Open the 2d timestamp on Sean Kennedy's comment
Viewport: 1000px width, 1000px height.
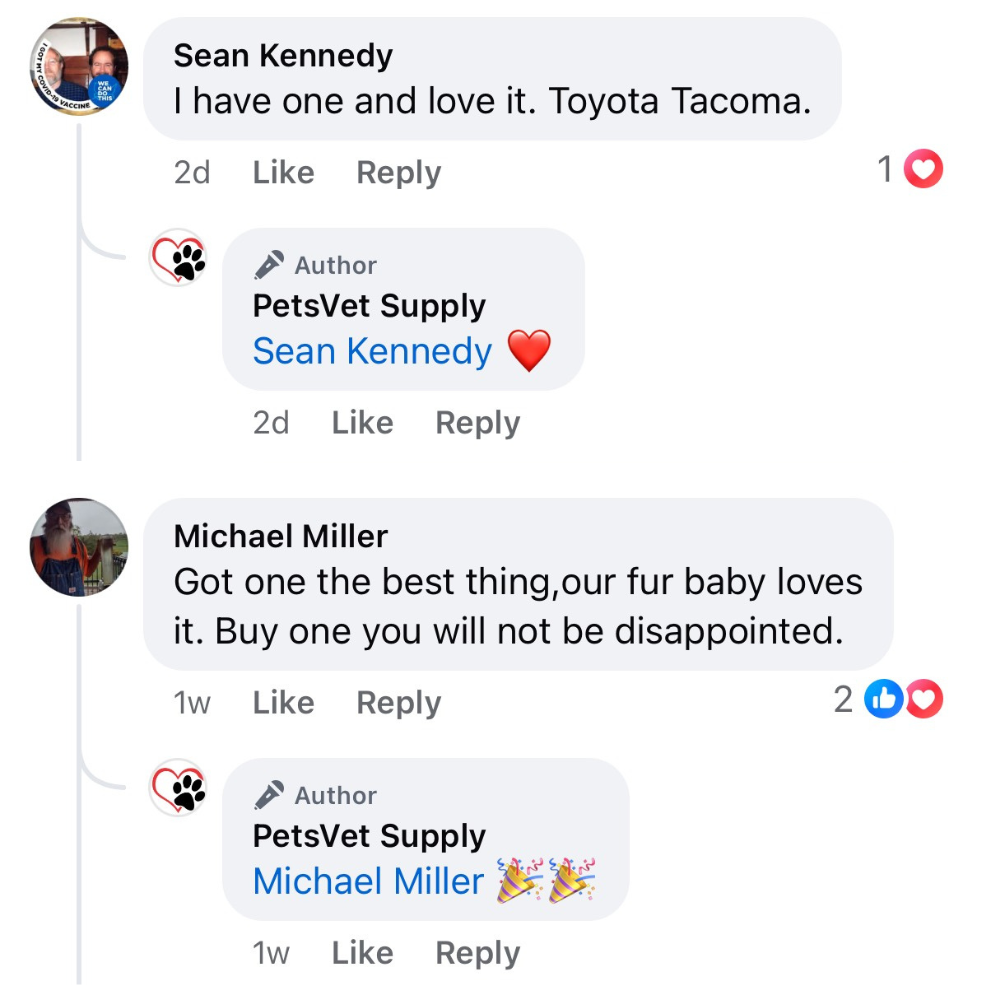tap(192, 173)
